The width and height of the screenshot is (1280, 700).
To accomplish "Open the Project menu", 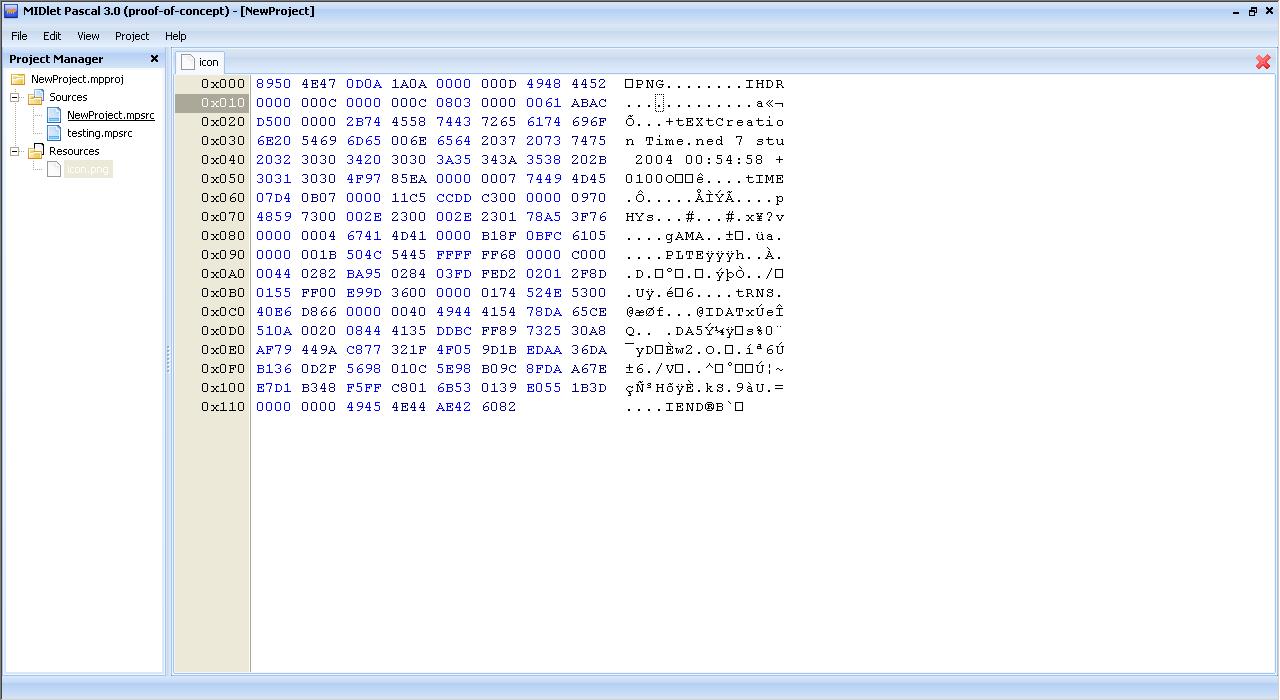I will [x=132, y=36].
